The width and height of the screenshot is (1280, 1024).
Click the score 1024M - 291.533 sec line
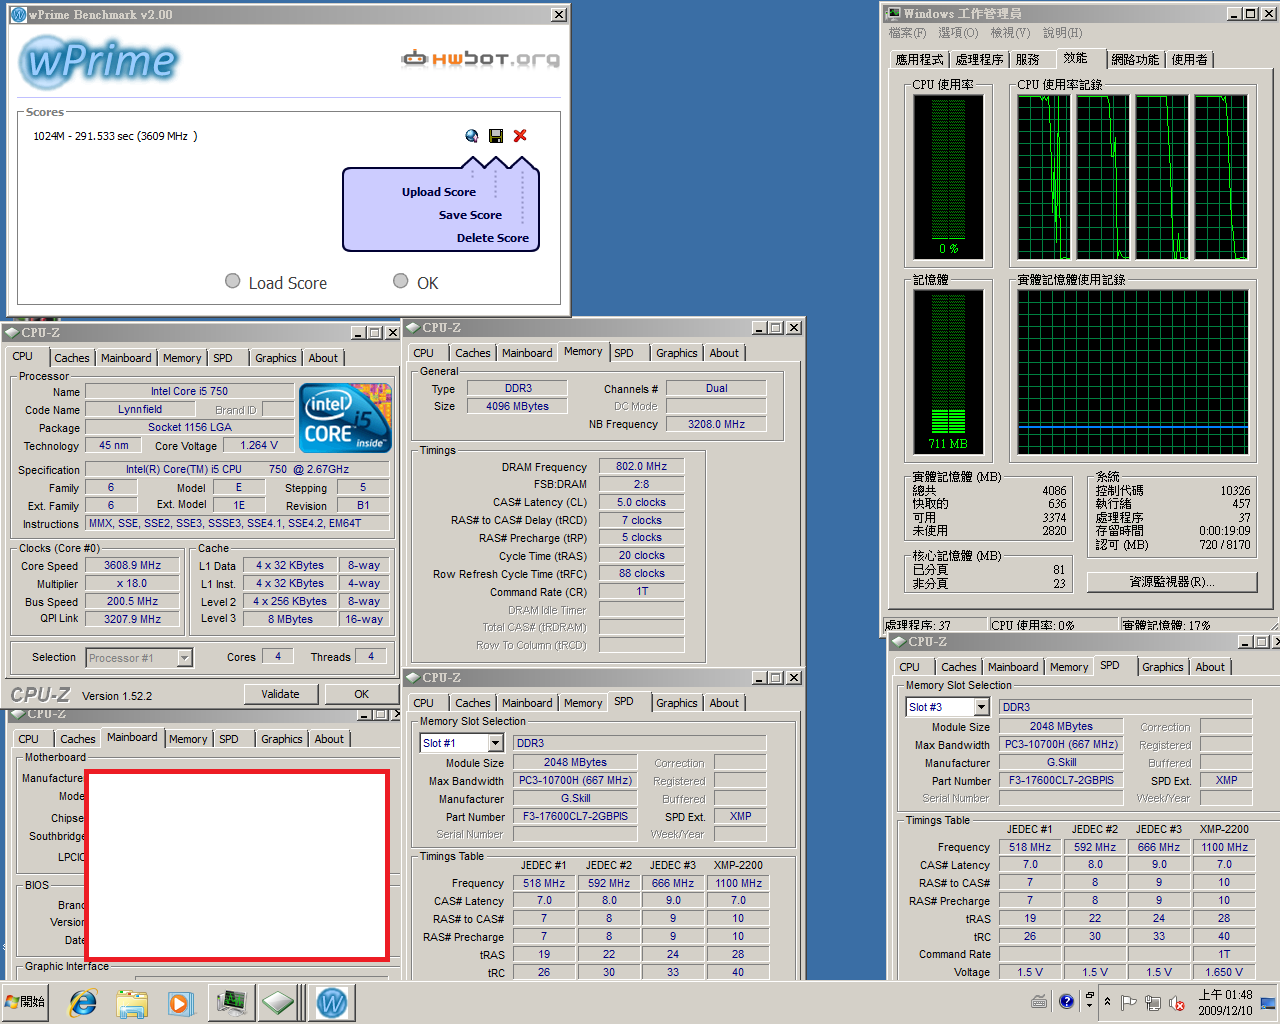click(x=115, y=136)
